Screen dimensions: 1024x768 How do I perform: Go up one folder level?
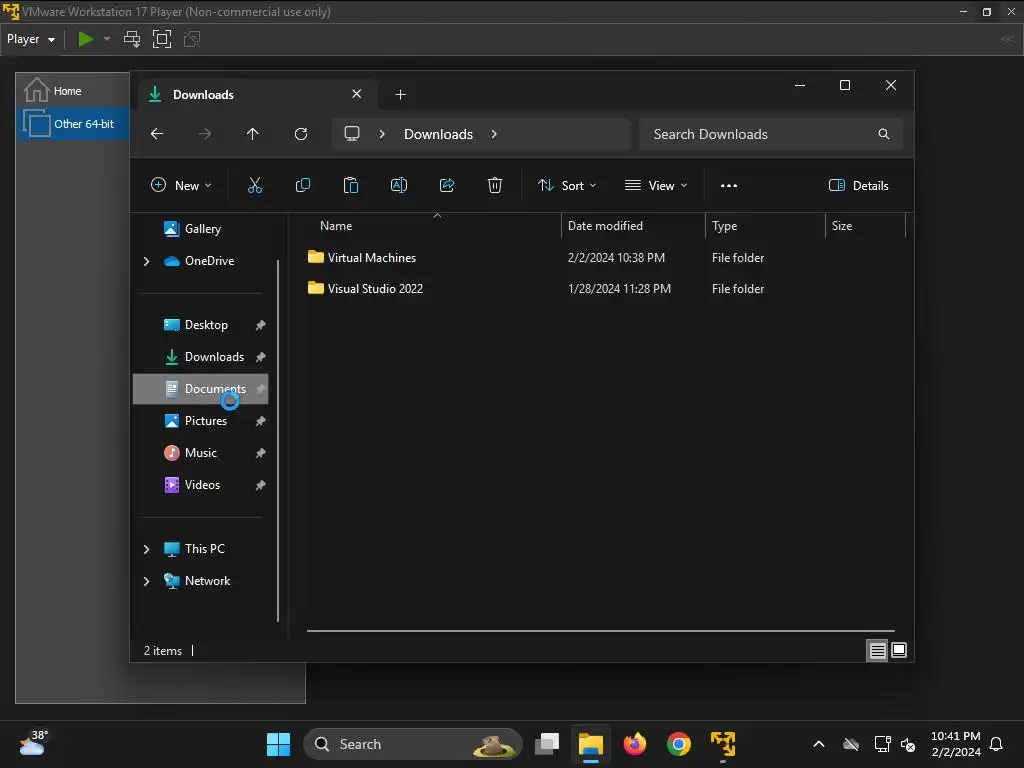tap(253, 134)
